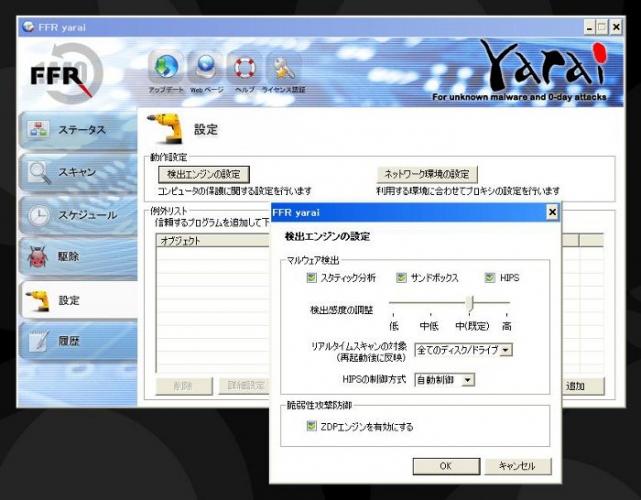Minimize the FFR yarai main window
The image size is (641, 500).
click(x=589, y=28)
